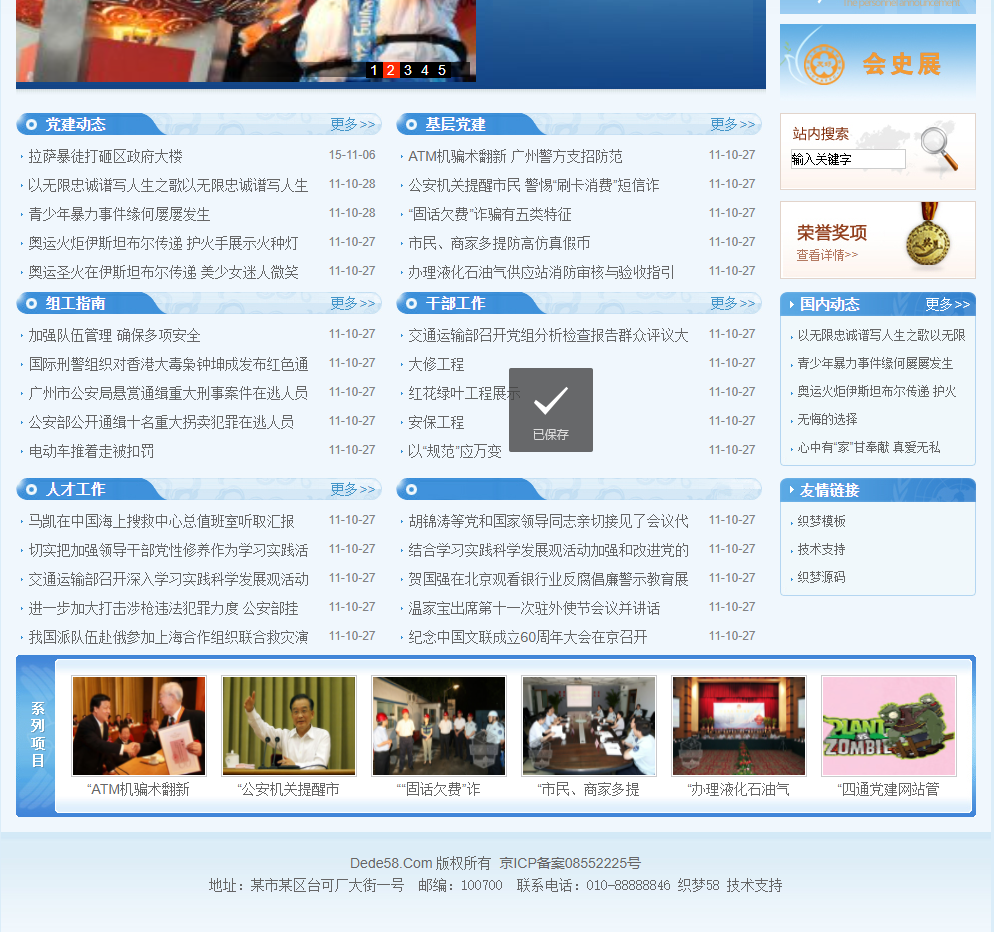
Task: Expand 更多 in 干部工作 section
Action: 733,303
